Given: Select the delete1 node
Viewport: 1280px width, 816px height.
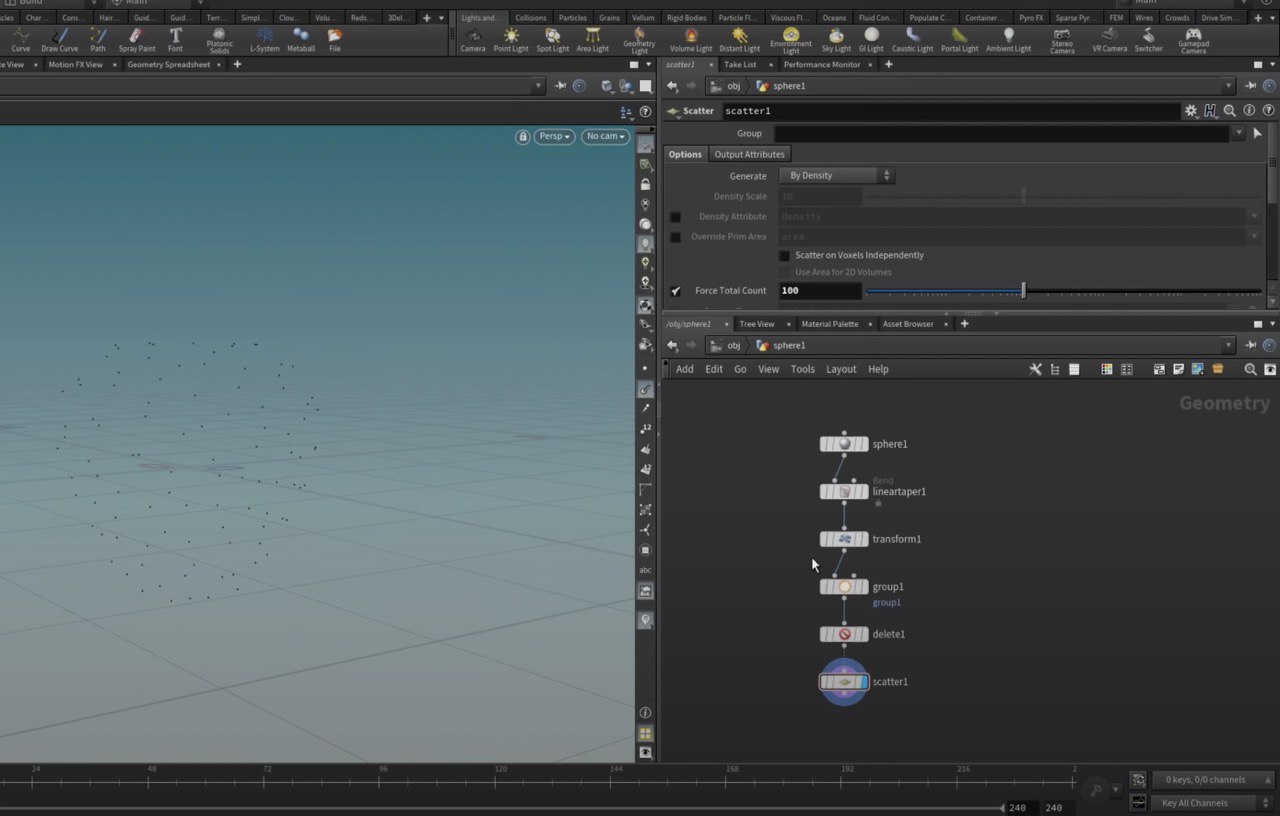Looking at the screenshot, I should [x=844, y=634].
